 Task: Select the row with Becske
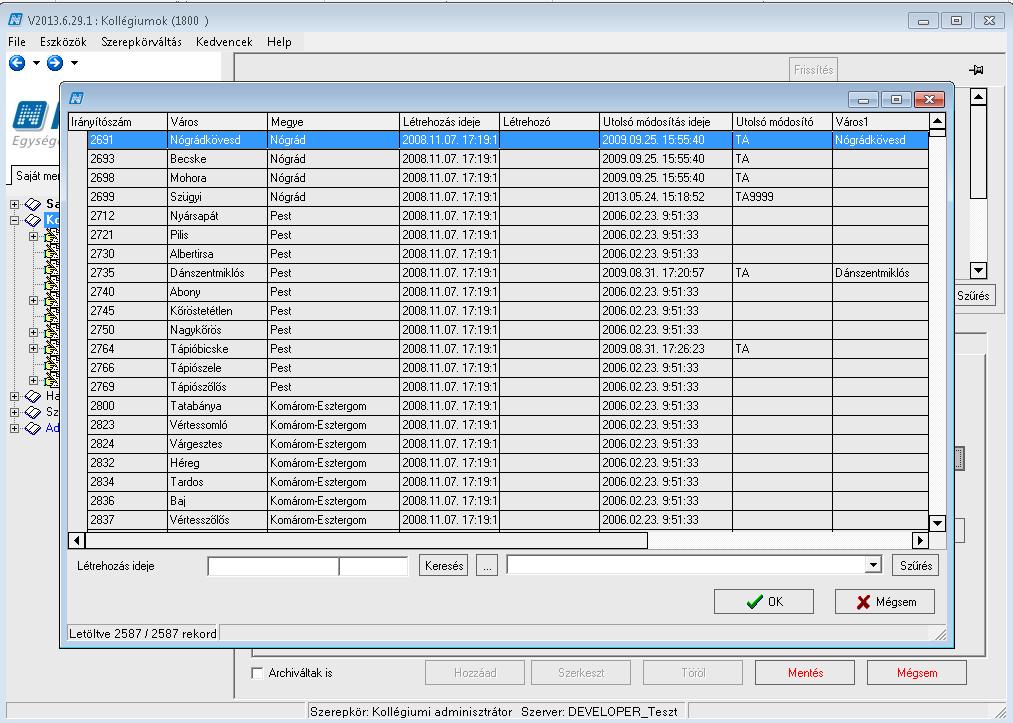(508, 159)
